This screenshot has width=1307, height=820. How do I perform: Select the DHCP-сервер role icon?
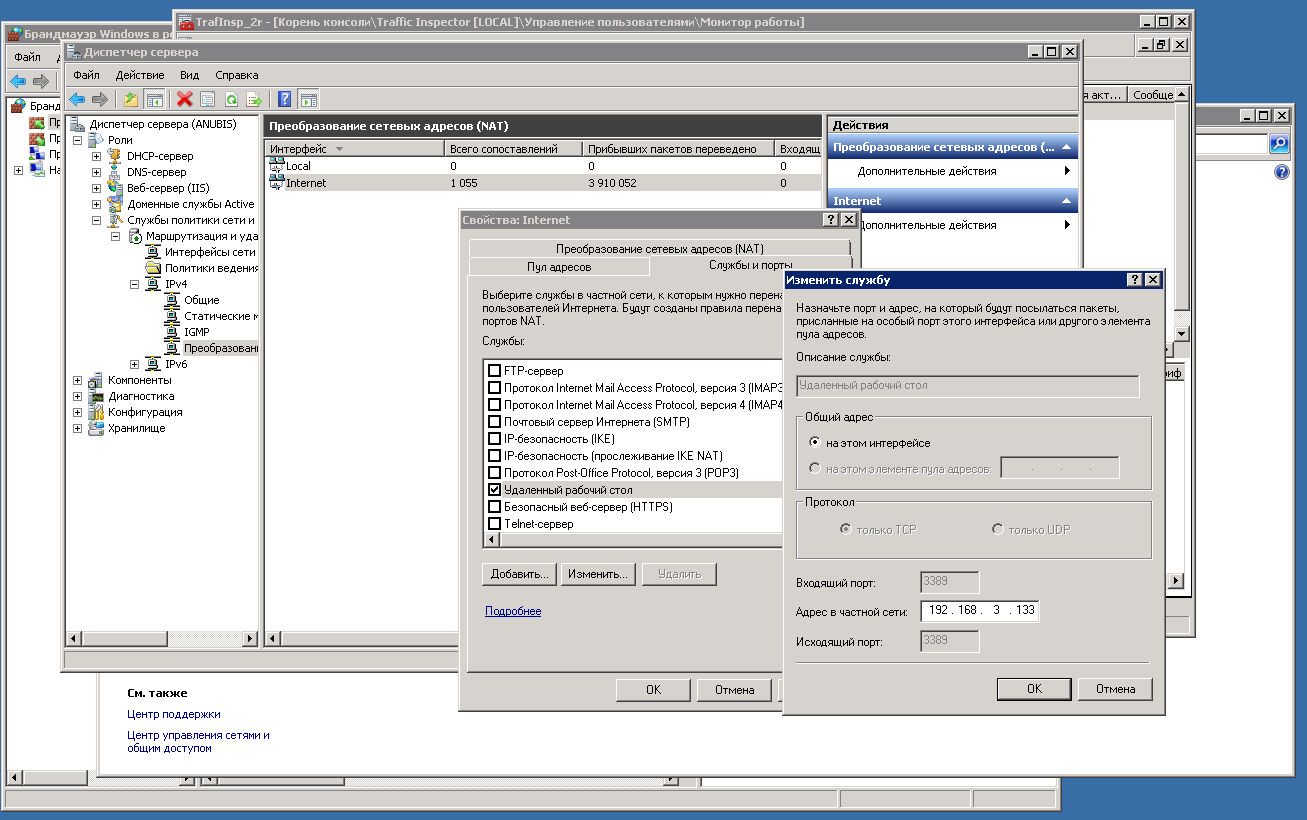(115, 156)
